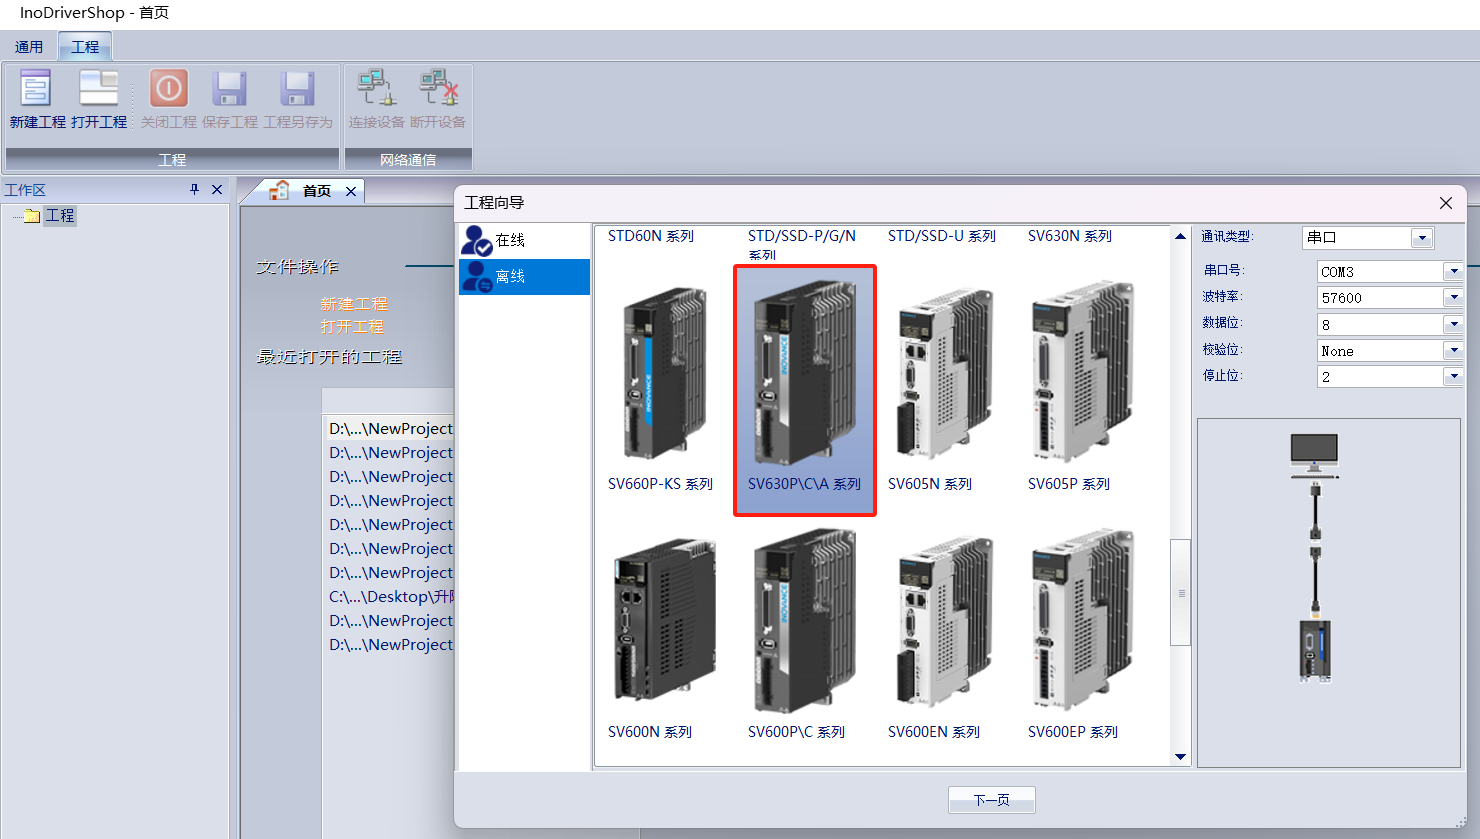
Task: Expand the 串口号 COM3 dropdown
Action: click(x=1453, y=272)
